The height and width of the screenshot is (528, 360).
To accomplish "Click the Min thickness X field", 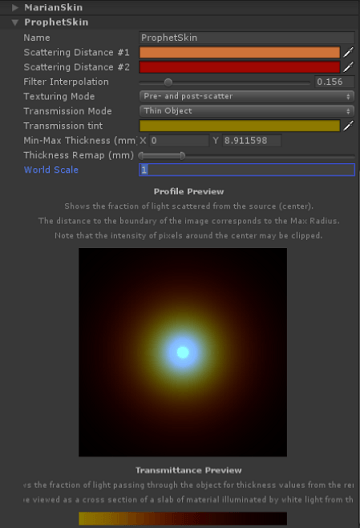I will [179, 140].
